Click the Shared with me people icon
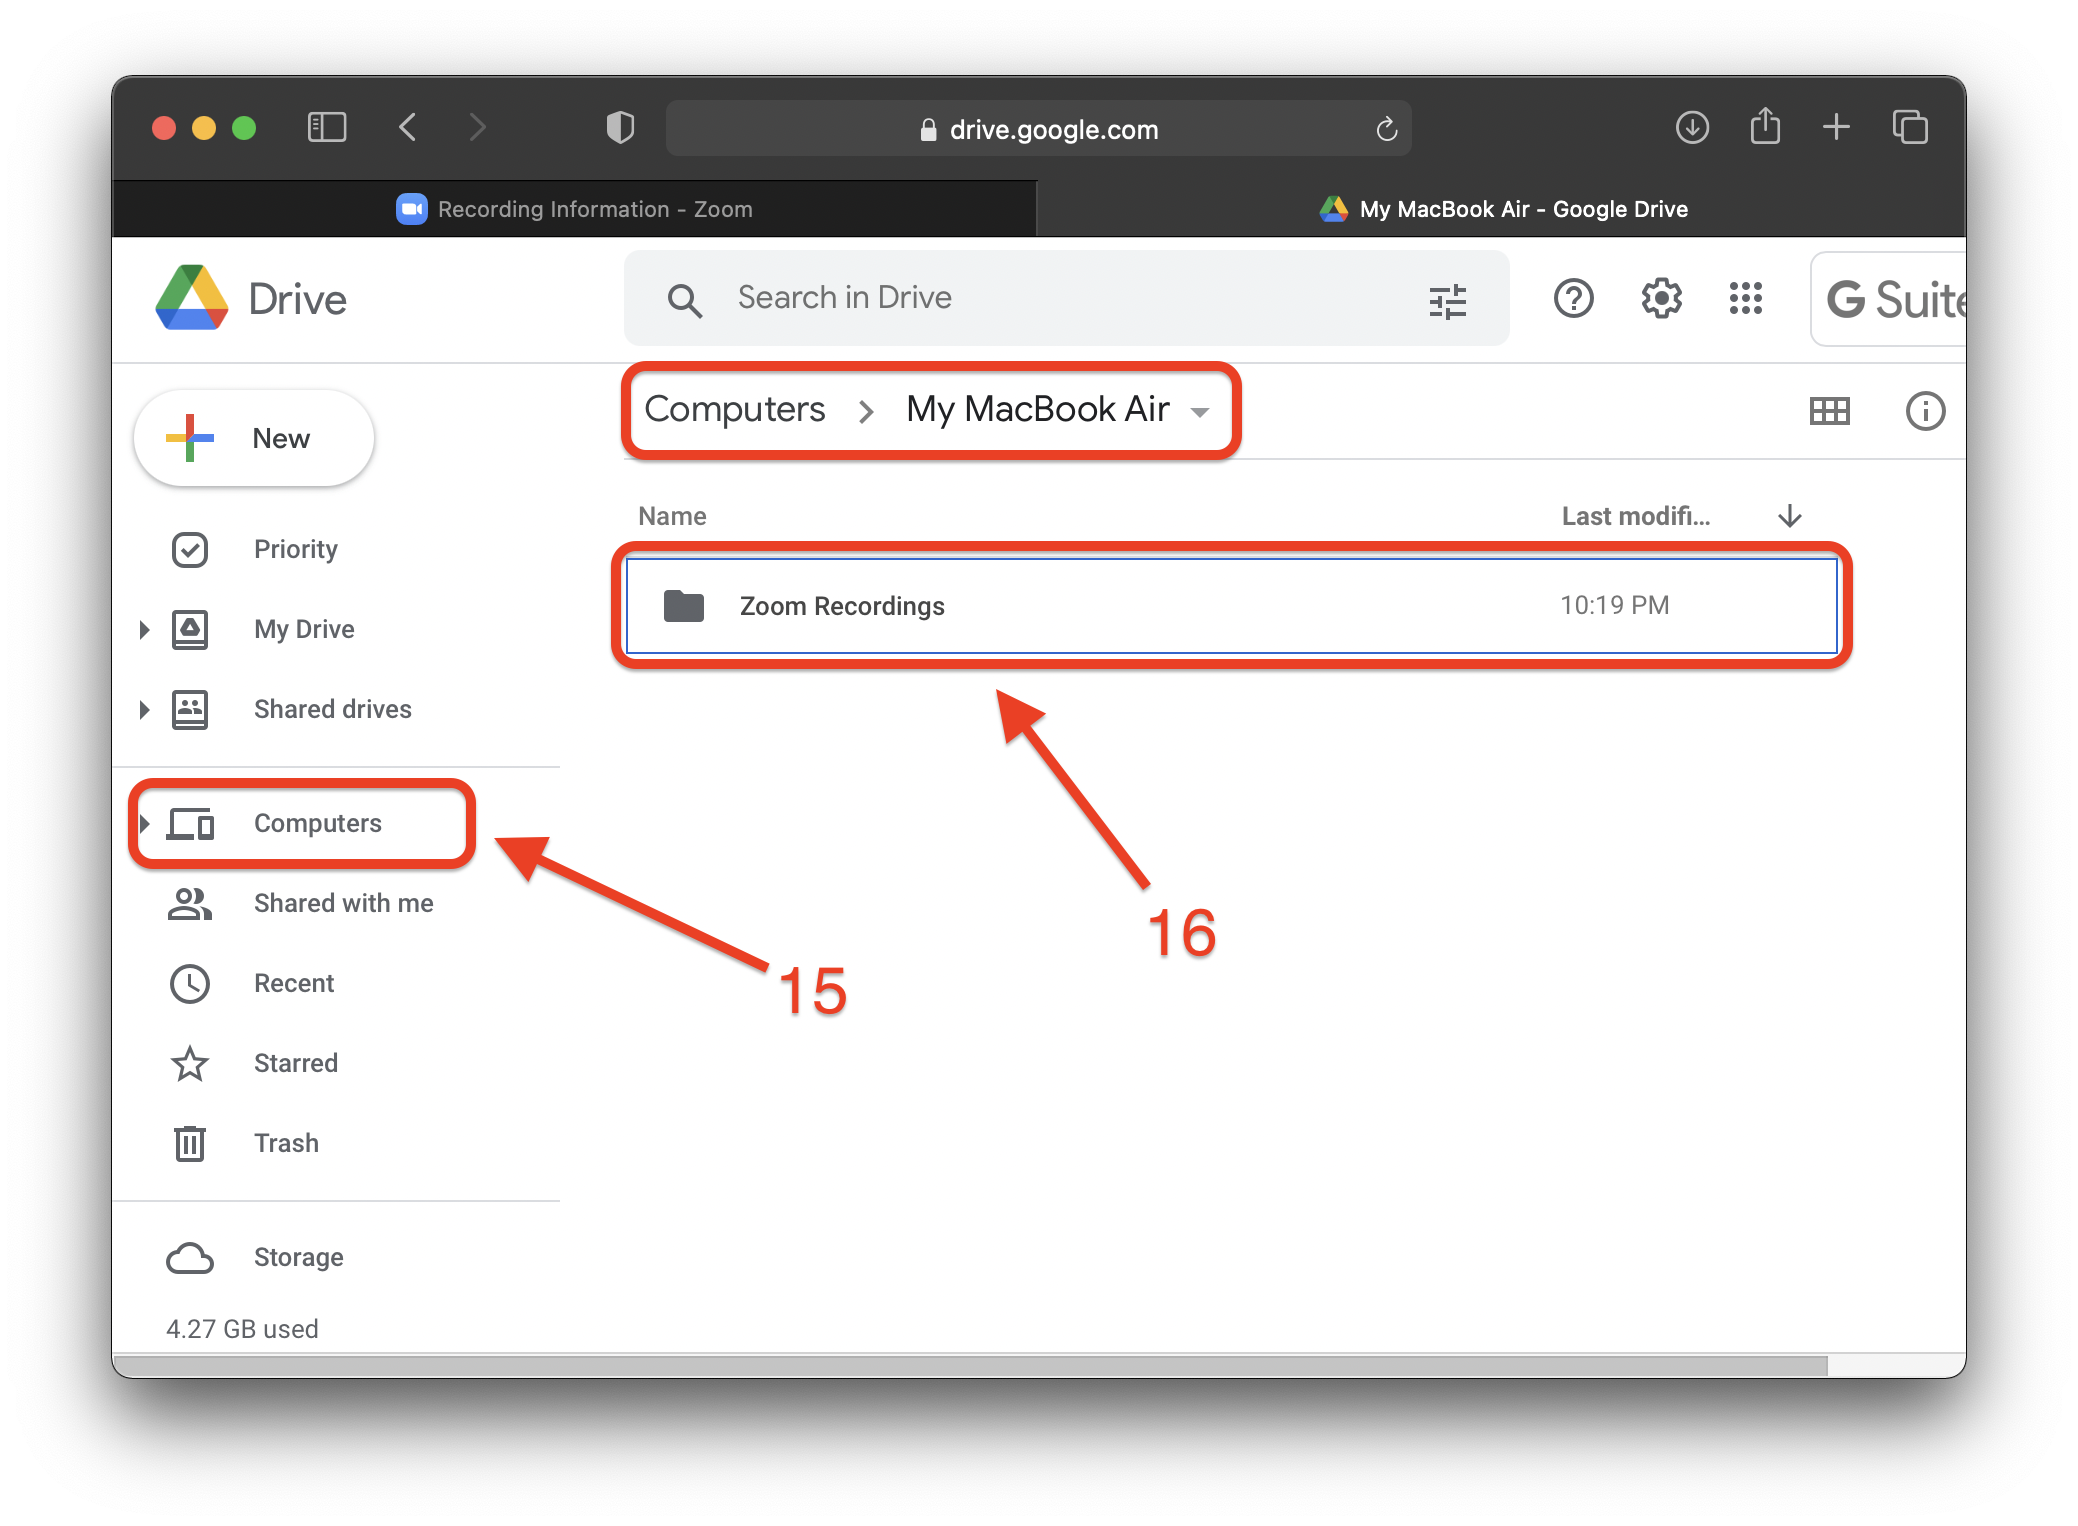 [x=190, y=903]
